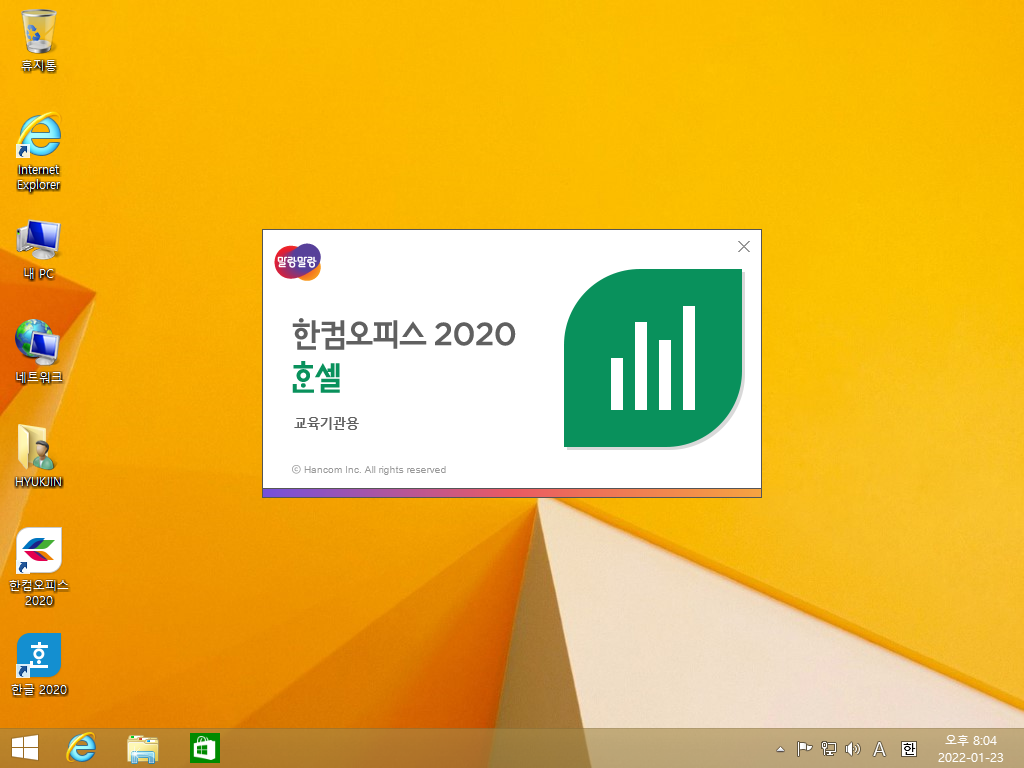Click the green '한셀' product name
Image resolution: width=1024 pixels, height=768 pixels.
[317, 377]
